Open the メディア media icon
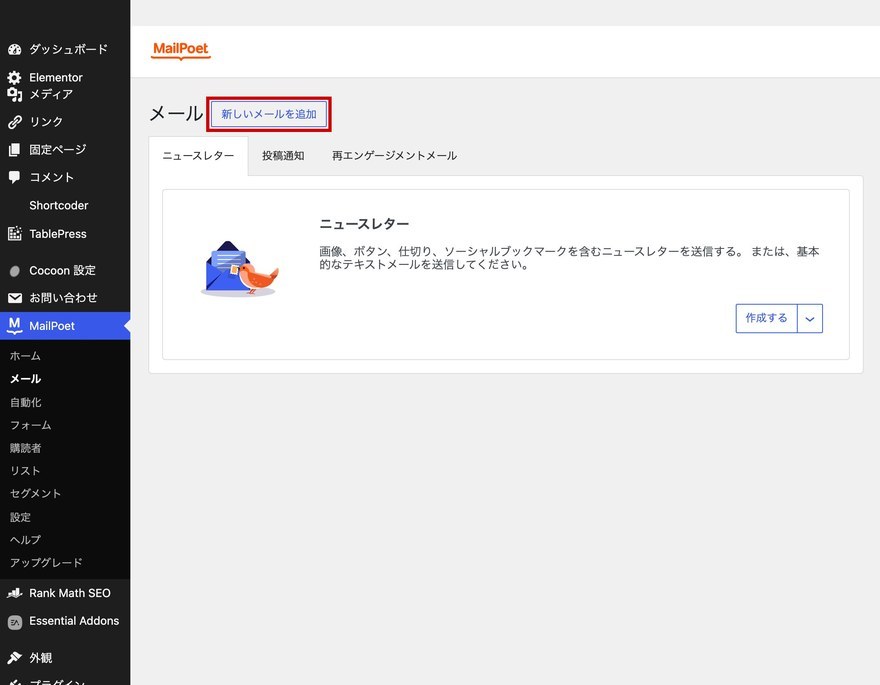 (15, 94)
